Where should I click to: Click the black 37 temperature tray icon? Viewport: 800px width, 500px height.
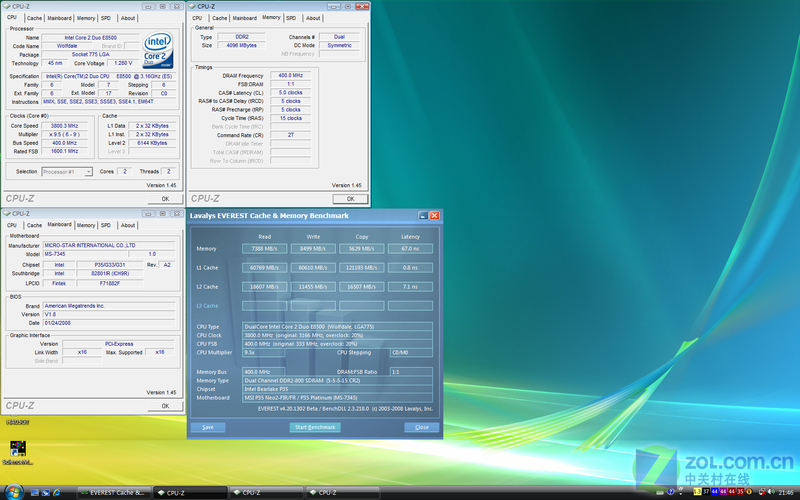[706, 491]
